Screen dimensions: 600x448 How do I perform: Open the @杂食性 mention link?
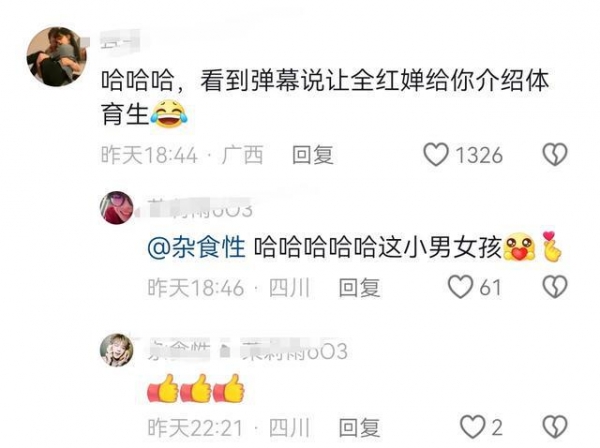196,248
